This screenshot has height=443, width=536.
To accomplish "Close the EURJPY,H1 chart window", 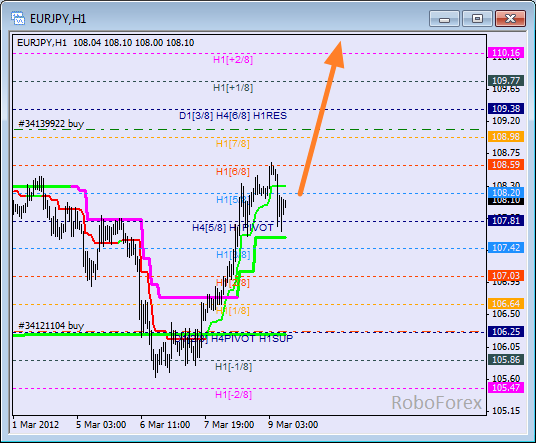I will [x=510, y=18].
